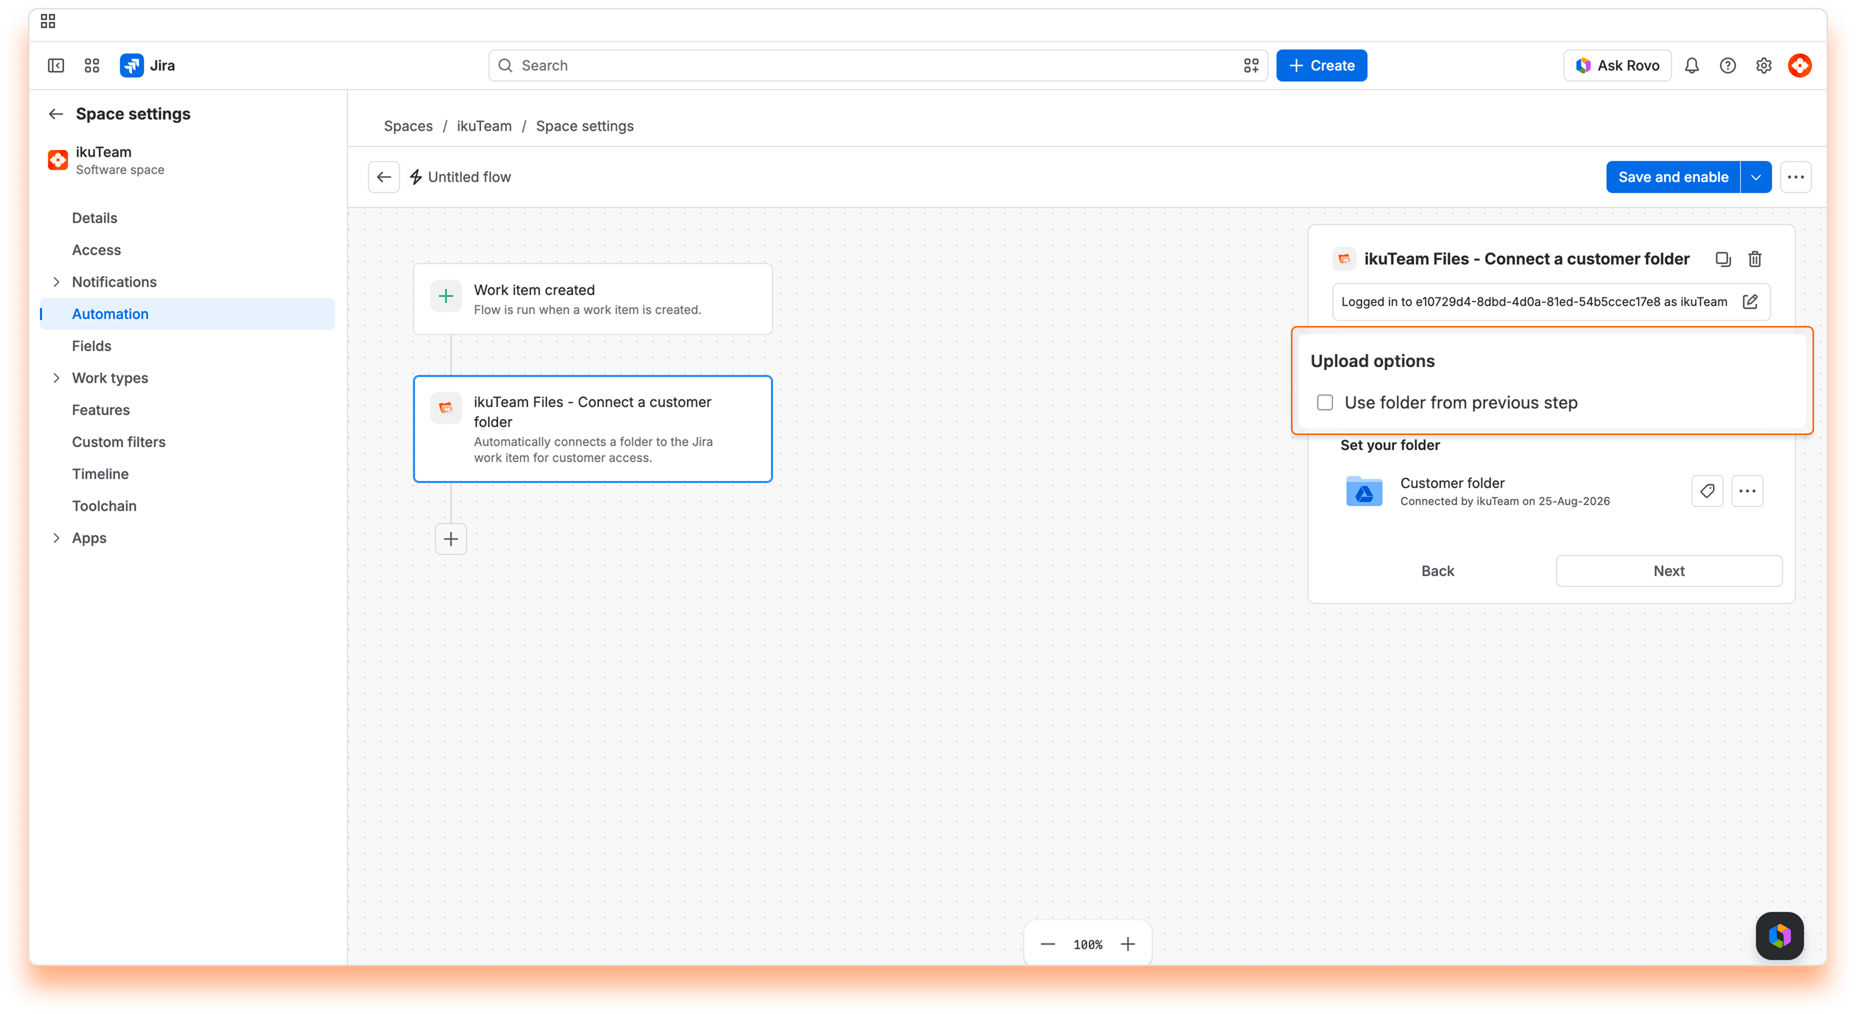Open Save and enable dropdown arrow
The height and width of the screenshot is (1014, 1856).
tap(1756, 177)
